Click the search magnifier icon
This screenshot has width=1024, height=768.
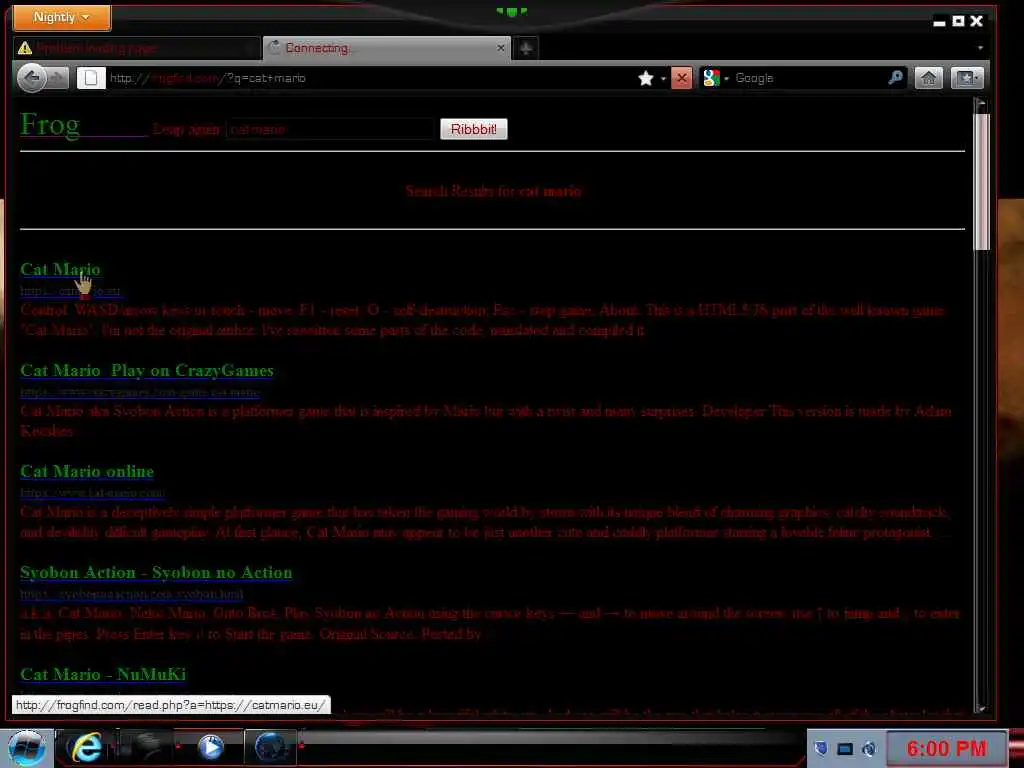point(896,78)
